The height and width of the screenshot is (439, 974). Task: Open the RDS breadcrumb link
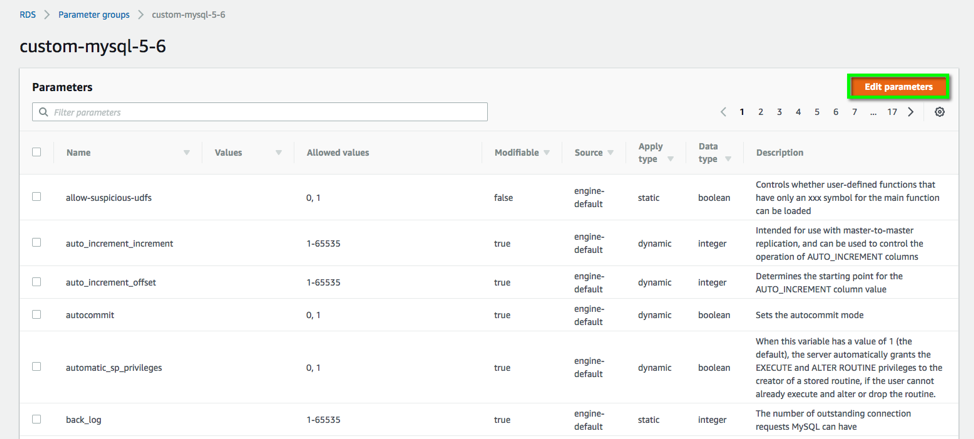[x=28, y=15]
